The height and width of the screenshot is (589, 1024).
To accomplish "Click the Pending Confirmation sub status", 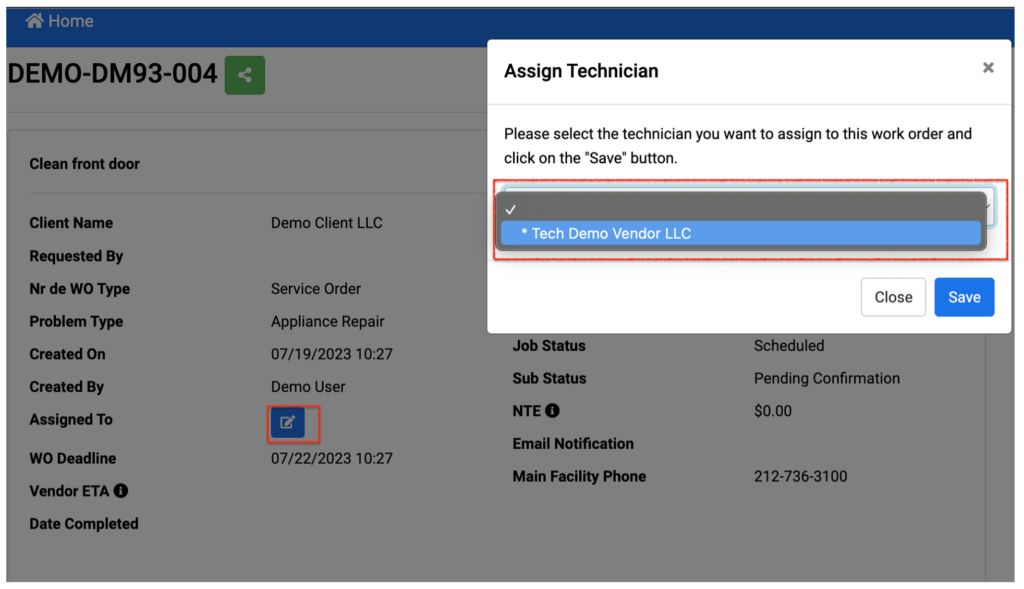I will tap(827, 378).
